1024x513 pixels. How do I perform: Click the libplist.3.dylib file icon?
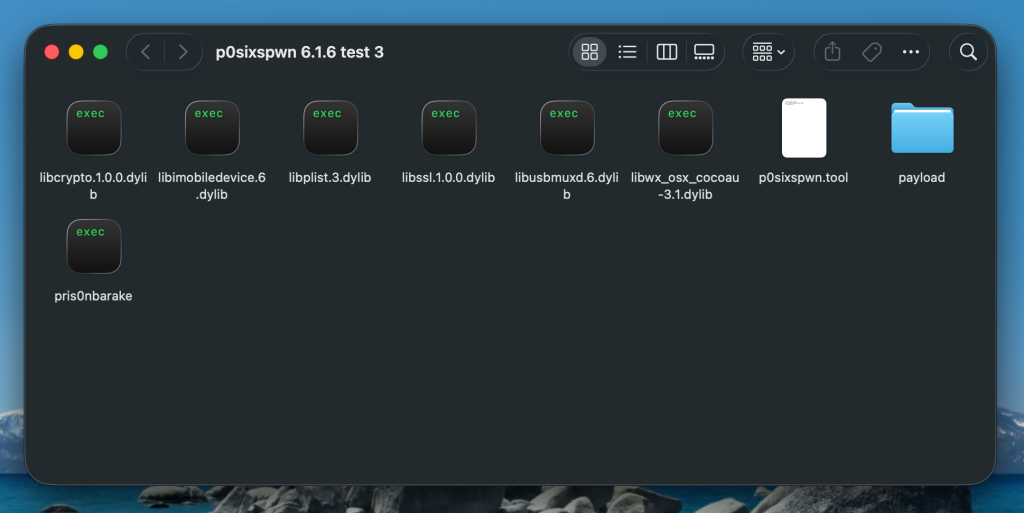(330, 128)
